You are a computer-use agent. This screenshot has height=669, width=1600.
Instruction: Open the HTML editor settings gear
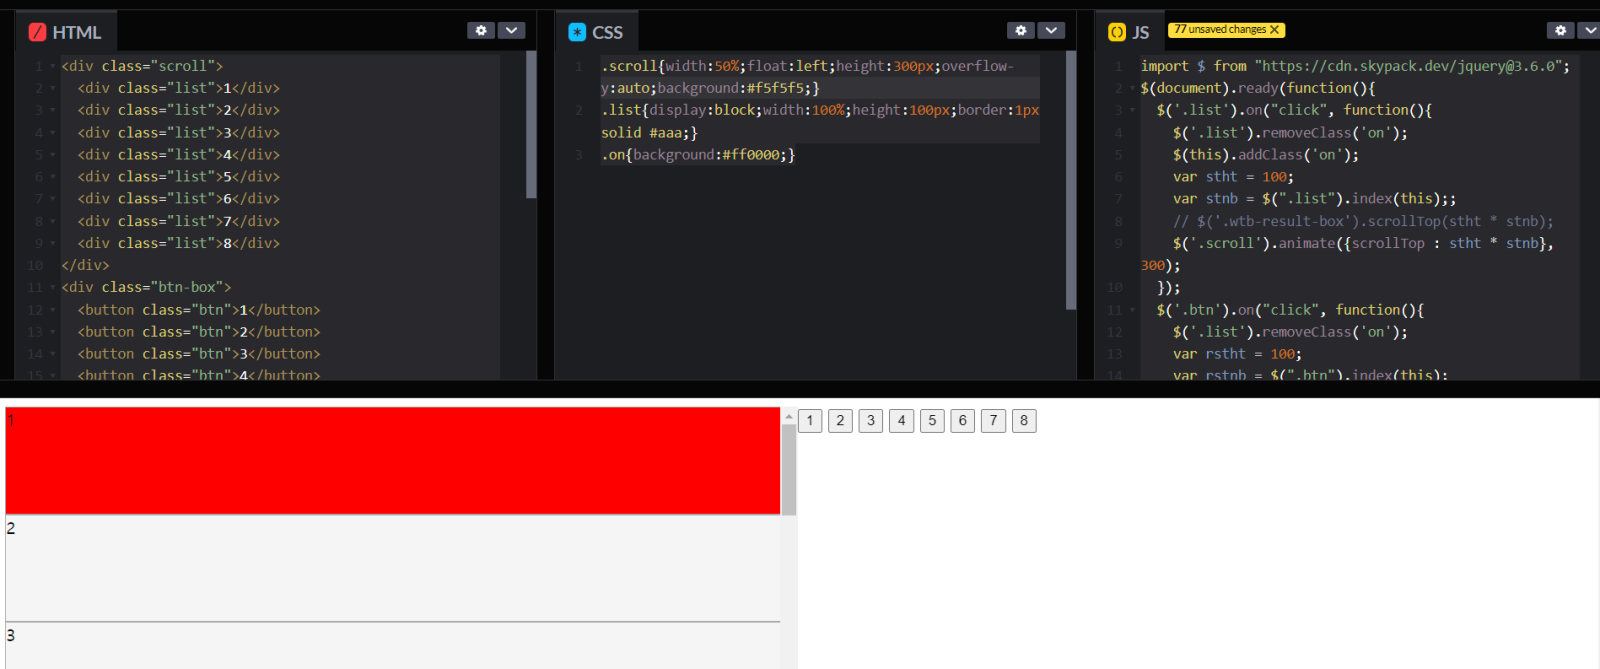(481, 31)
